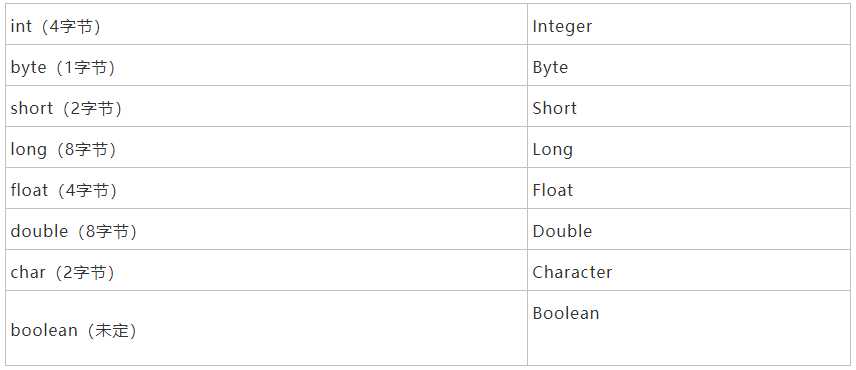856x370 pixels.
Task: Click the char (2字节) cell
Action: tap(266, 270)
